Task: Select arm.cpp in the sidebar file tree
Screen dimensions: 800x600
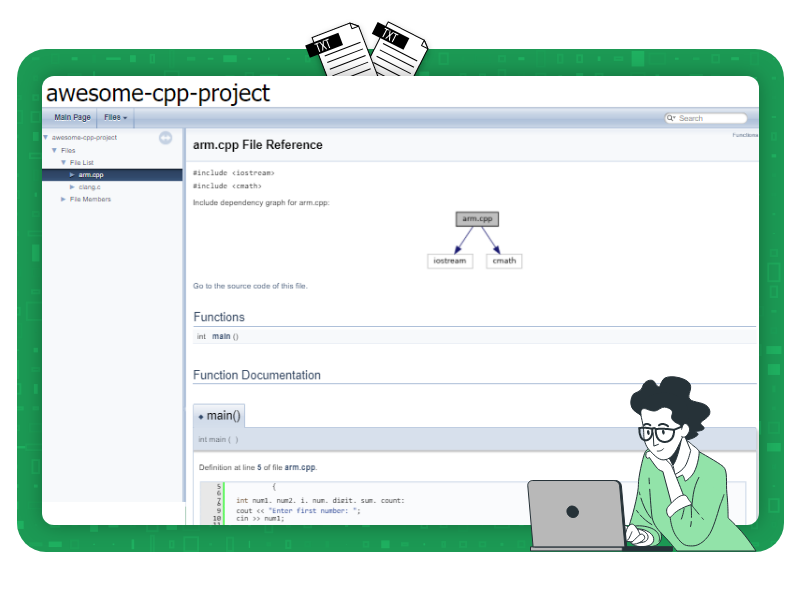Action: [x=91, y=175]
